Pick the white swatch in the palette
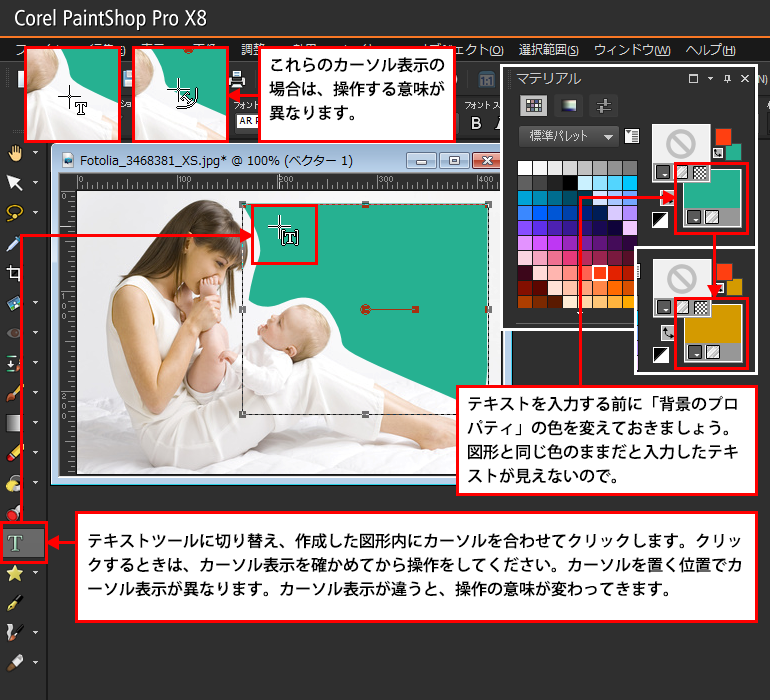This screenshot has width=770, height=700. point(525,168)
